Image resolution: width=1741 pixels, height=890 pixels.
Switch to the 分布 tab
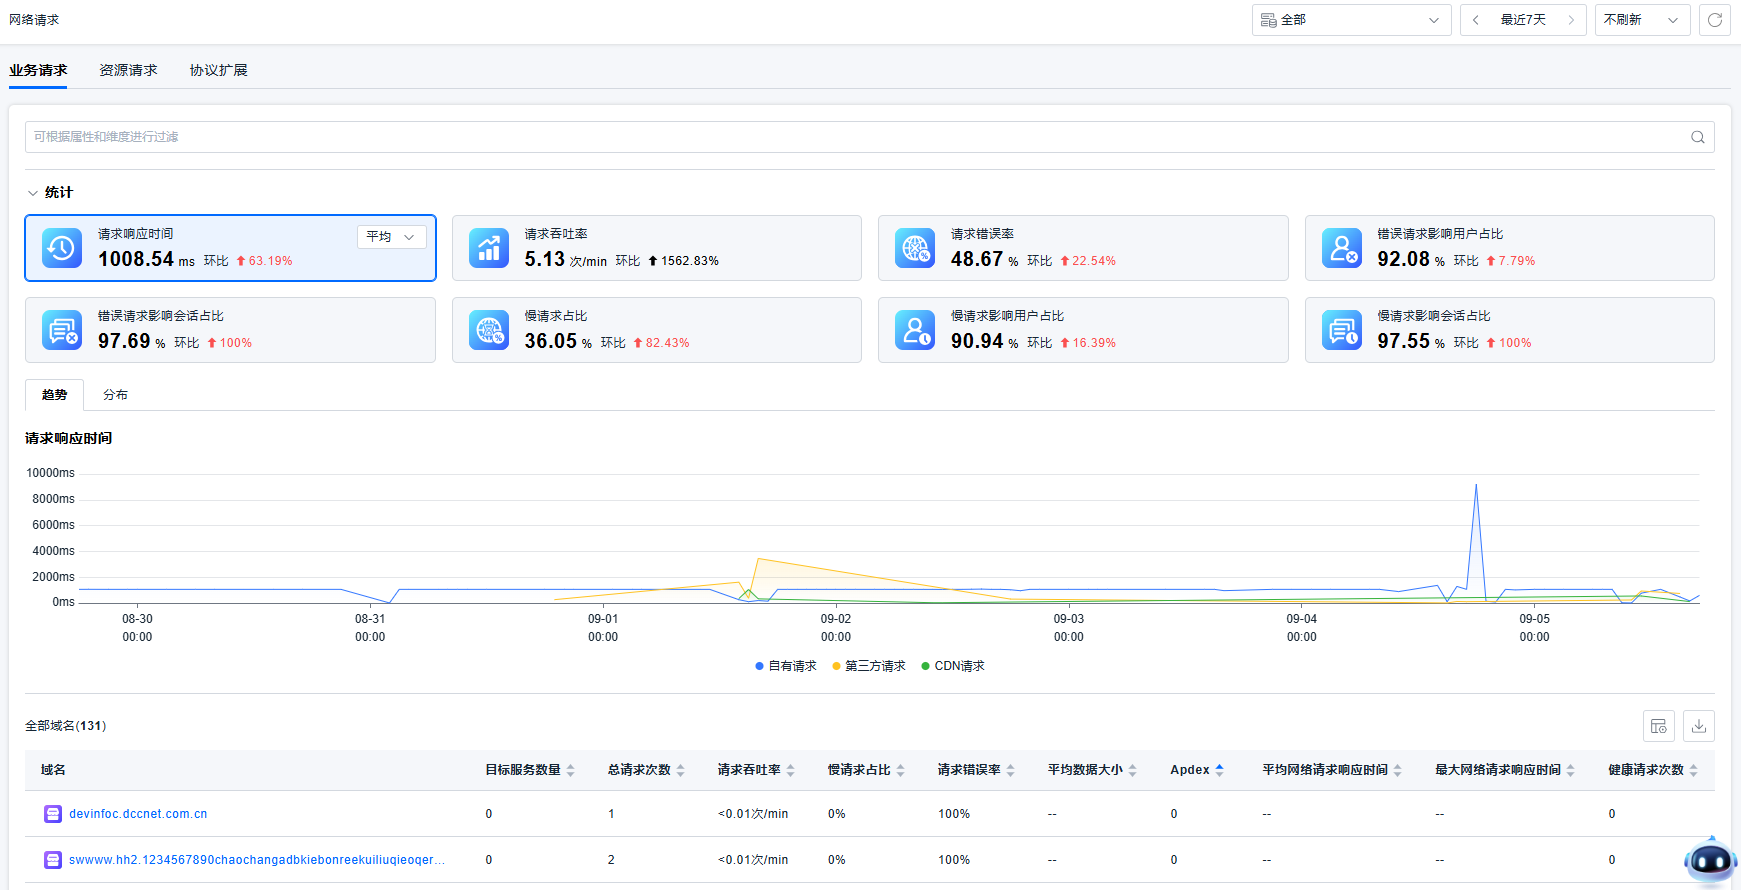pyautogui.click(x=115, y=395)
